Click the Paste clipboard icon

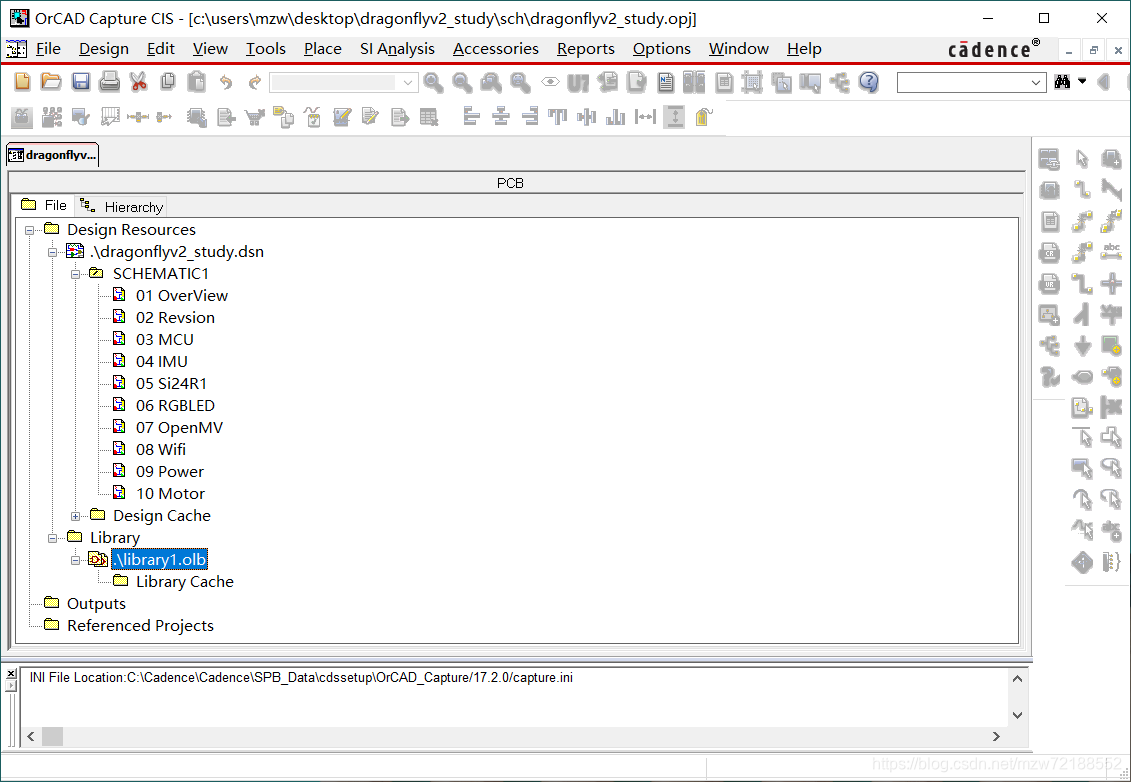click(196, 82)
